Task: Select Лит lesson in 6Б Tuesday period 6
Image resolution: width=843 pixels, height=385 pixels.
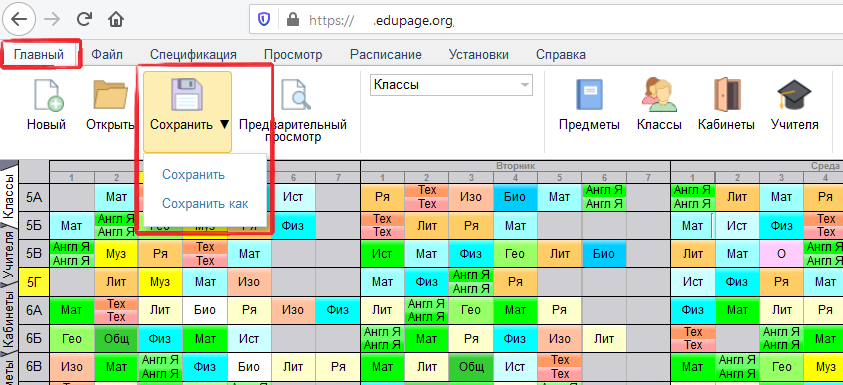Action: [x=604, y=339]
